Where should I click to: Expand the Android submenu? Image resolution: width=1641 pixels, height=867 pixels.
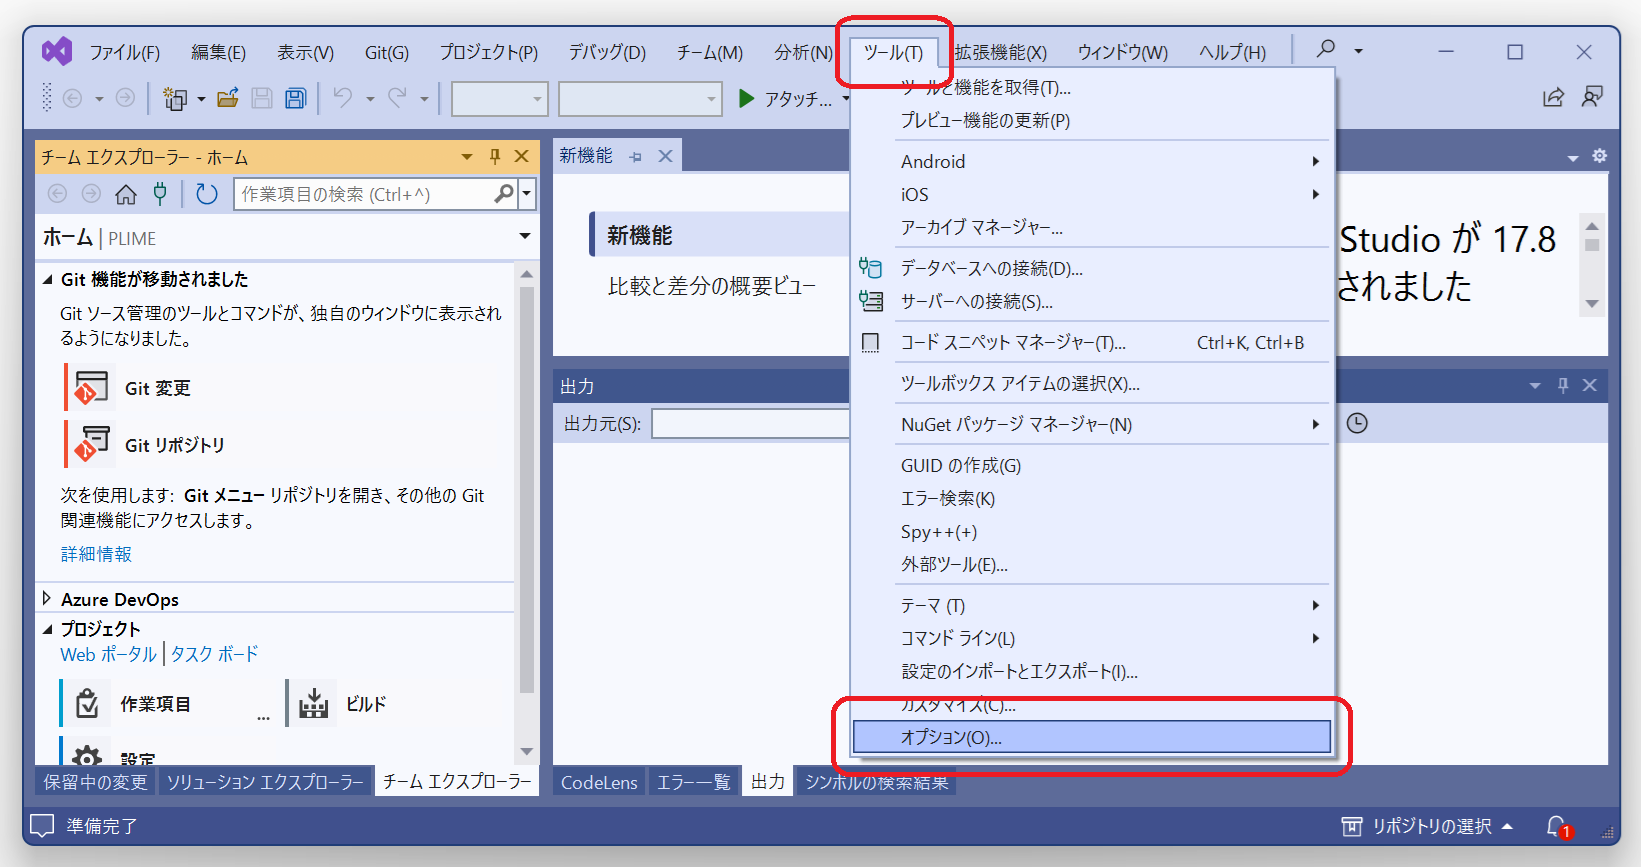tap(1316, 161)
